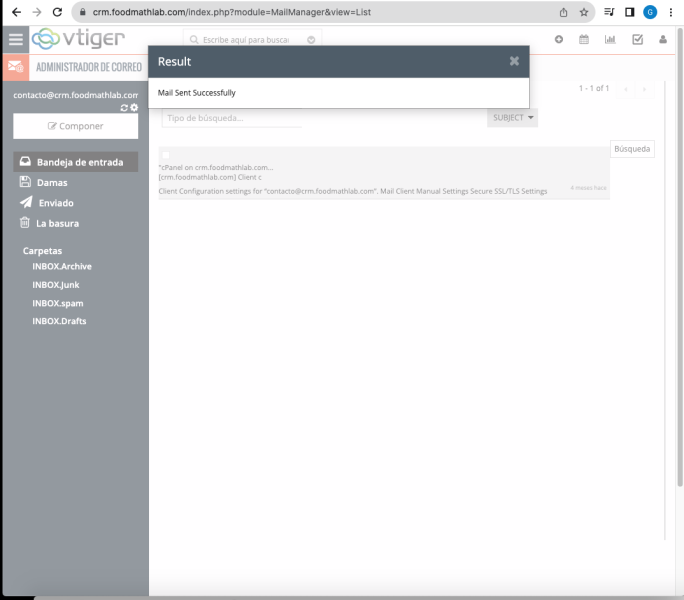Click the Búsqueda button
Viewport: 684px width, 600px height.
coord(632,149)
